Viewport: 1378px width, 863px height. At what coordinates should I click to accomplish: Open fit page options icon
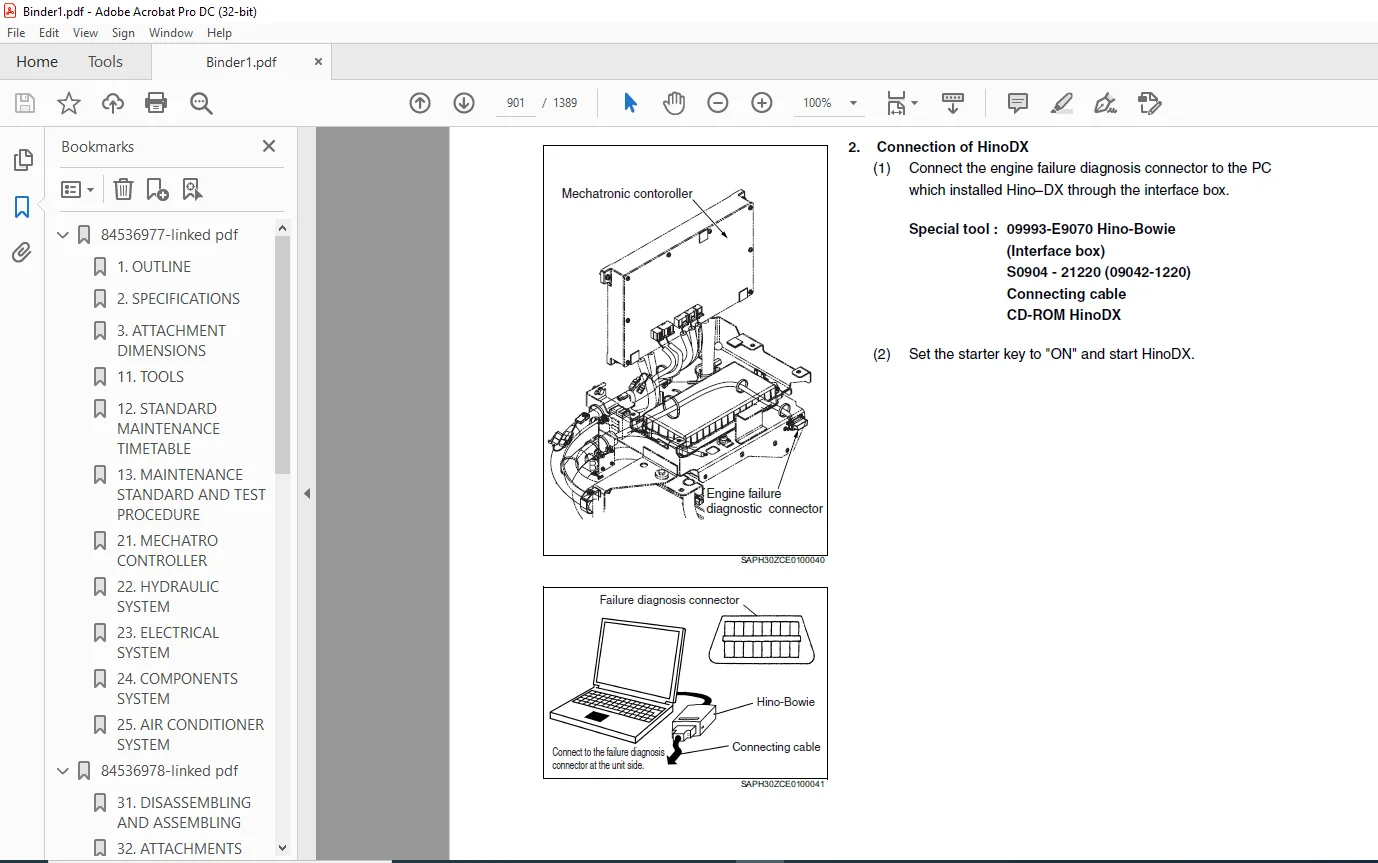coord(901,103)
